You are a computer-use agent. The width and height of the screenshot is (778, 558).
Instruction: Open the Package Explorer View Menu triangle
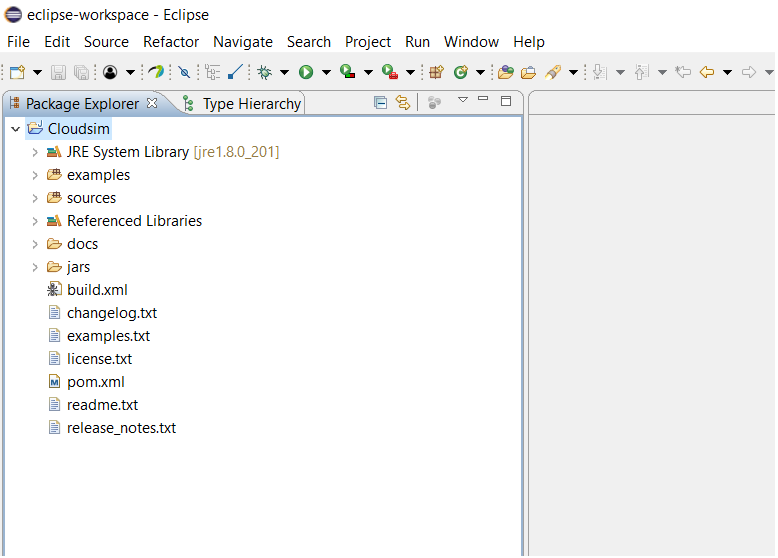tap(463, 100)
